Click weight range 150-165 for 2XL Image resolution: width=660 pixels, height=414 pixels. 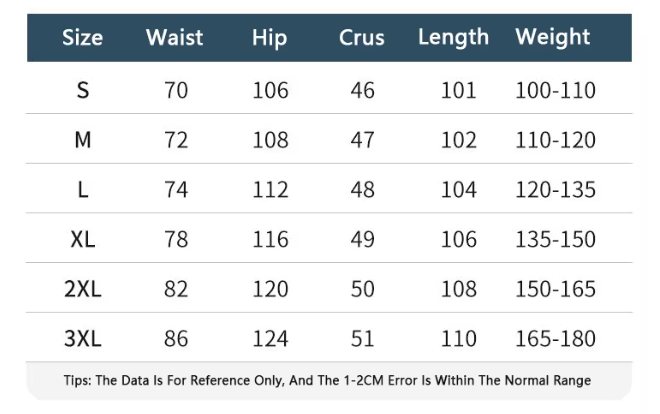555,290
